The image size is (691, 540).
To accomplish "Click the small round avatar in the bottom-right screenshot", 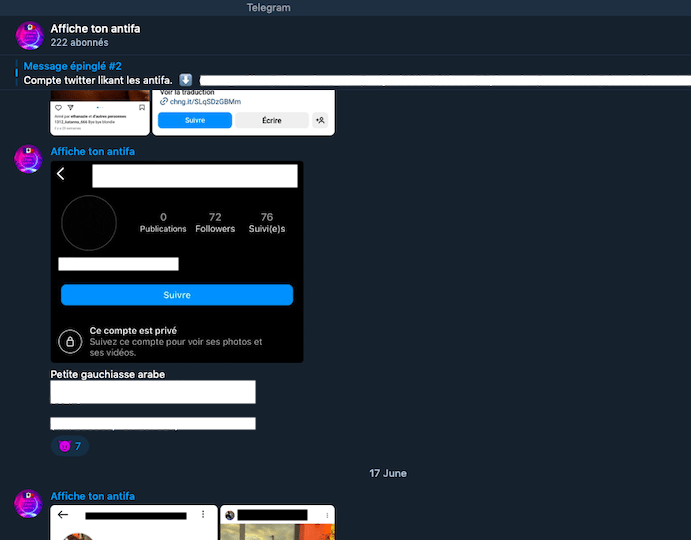I will pyautogui.click(x=230, y=515).
